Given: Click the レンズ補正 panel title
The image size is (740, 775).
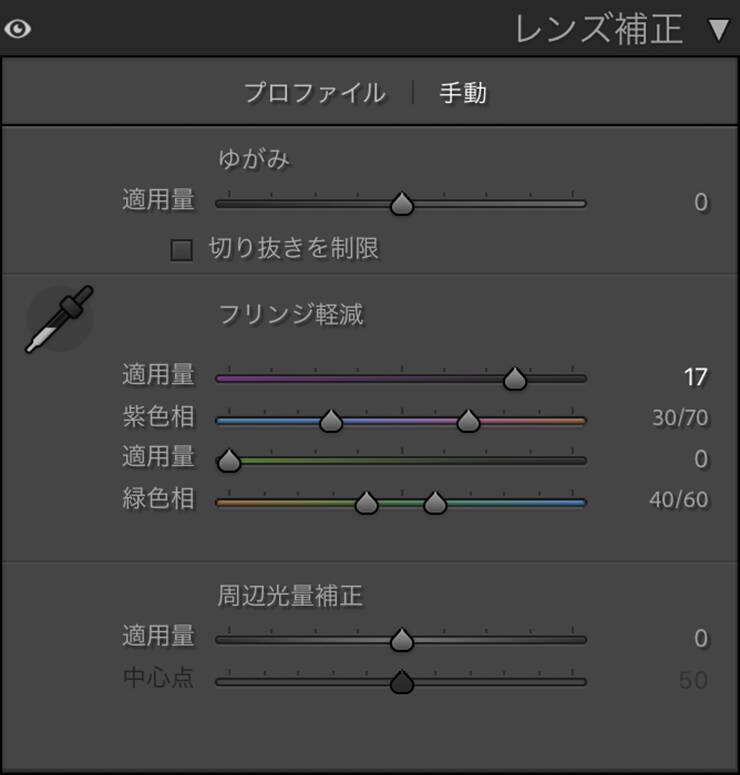Looking at the screenshot, I should tap(599, 29).
